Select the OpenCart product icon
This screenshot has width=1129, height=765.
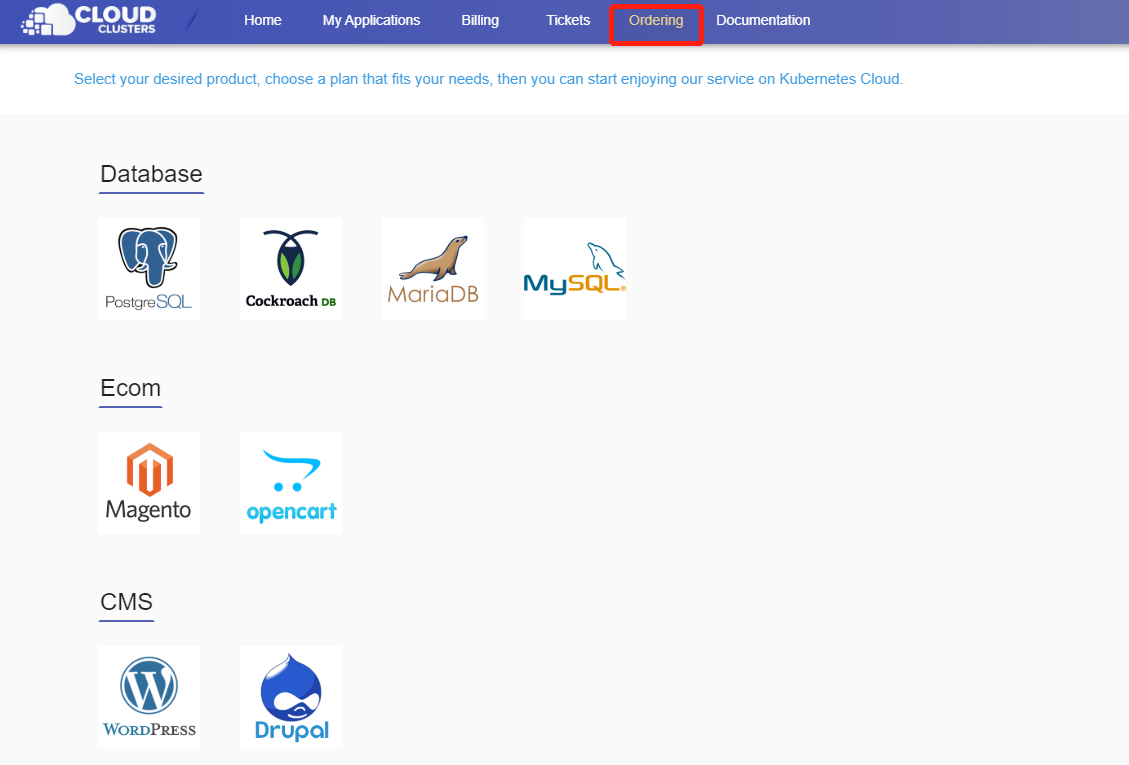pyautogui.click(x=291, y=482)
